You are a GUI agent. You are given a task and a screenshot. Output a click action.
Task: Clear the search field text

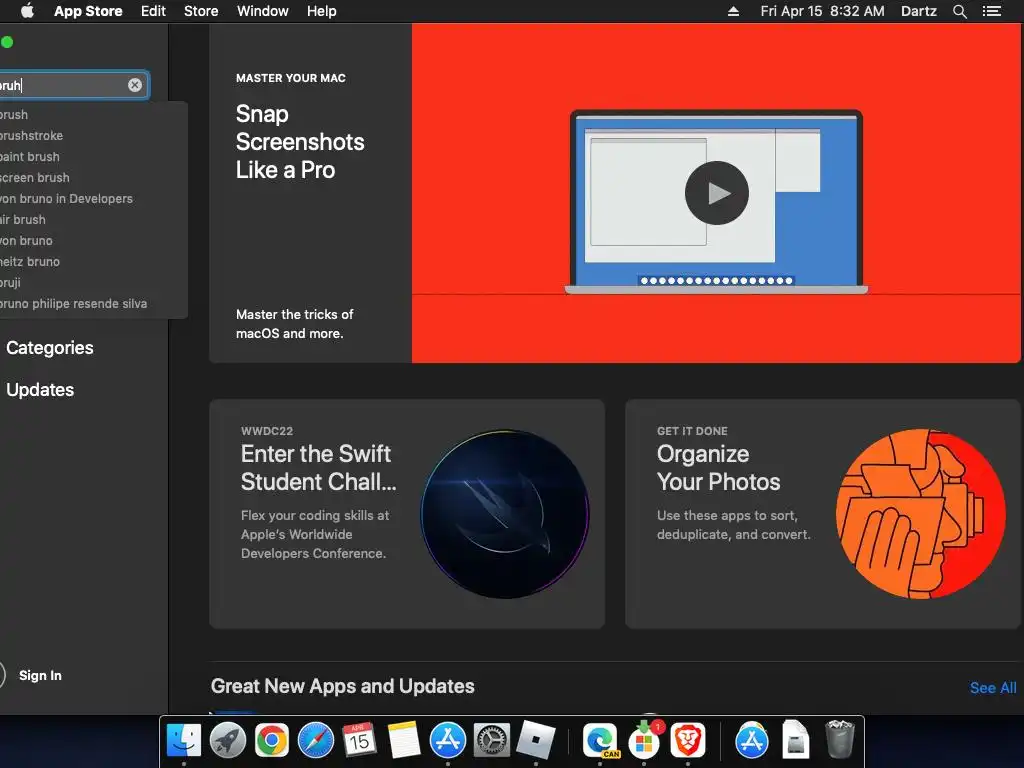pos(135,85)
